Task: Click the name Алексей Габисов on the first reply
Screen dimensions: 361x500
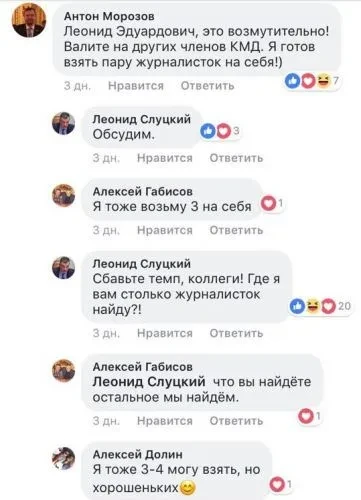Action: point(142,191)
